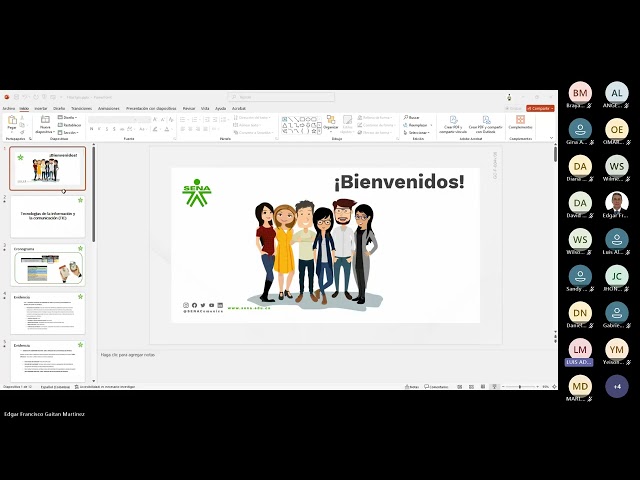Click the decrease font size icon
The width and height of the screenshot is (640, 480).
point(163,119)
